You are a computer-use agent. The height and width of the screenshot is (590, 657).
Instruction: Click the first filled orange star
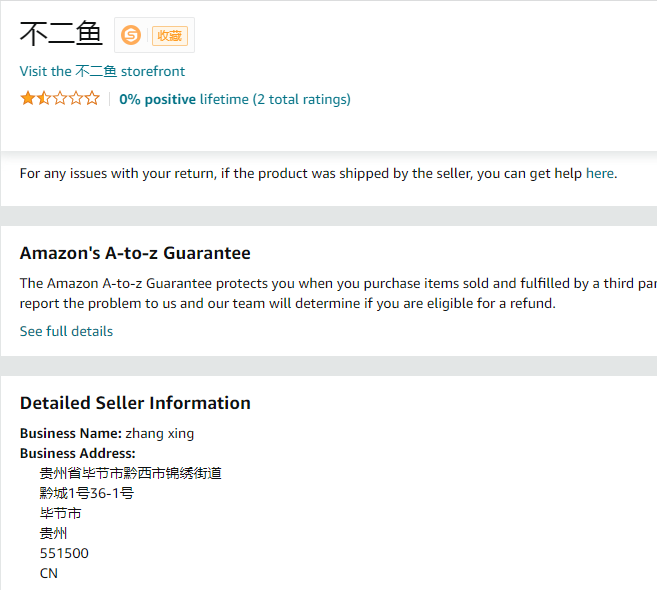pos(27,98)
